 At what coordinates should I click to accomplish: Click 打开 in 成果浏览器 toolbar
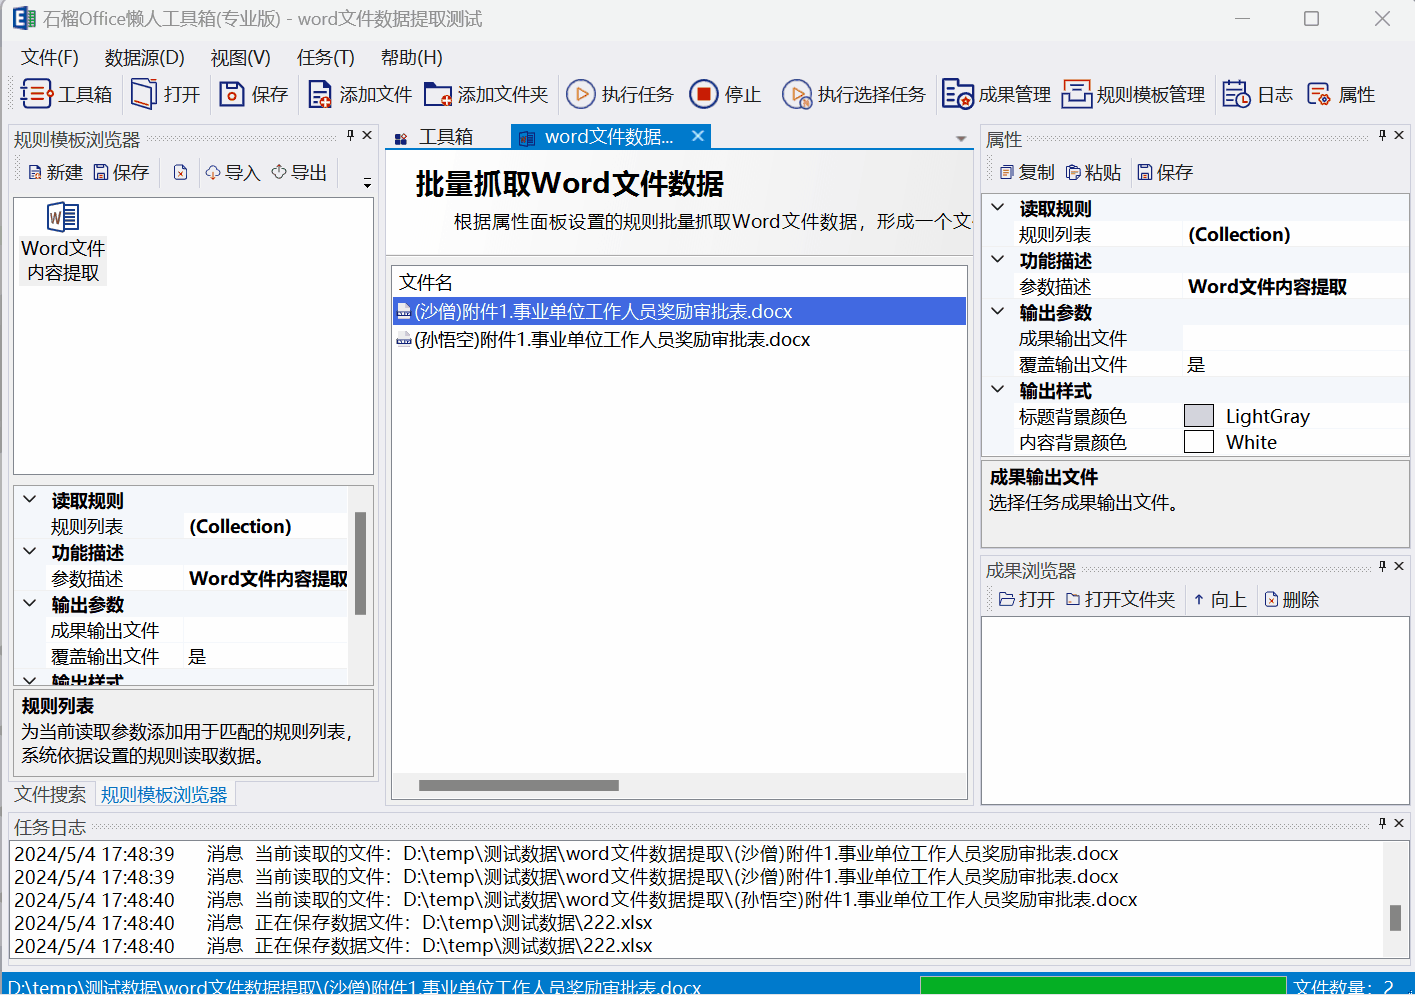[1027, 600]
